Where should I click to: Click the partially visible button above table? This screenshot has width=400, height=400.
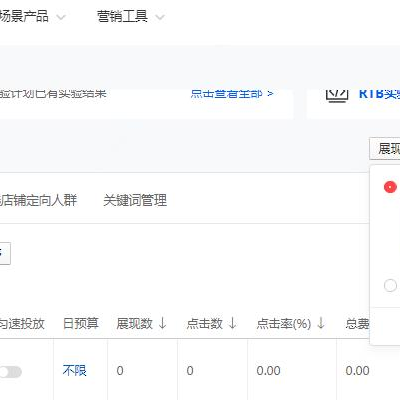(x=5, y=253)
